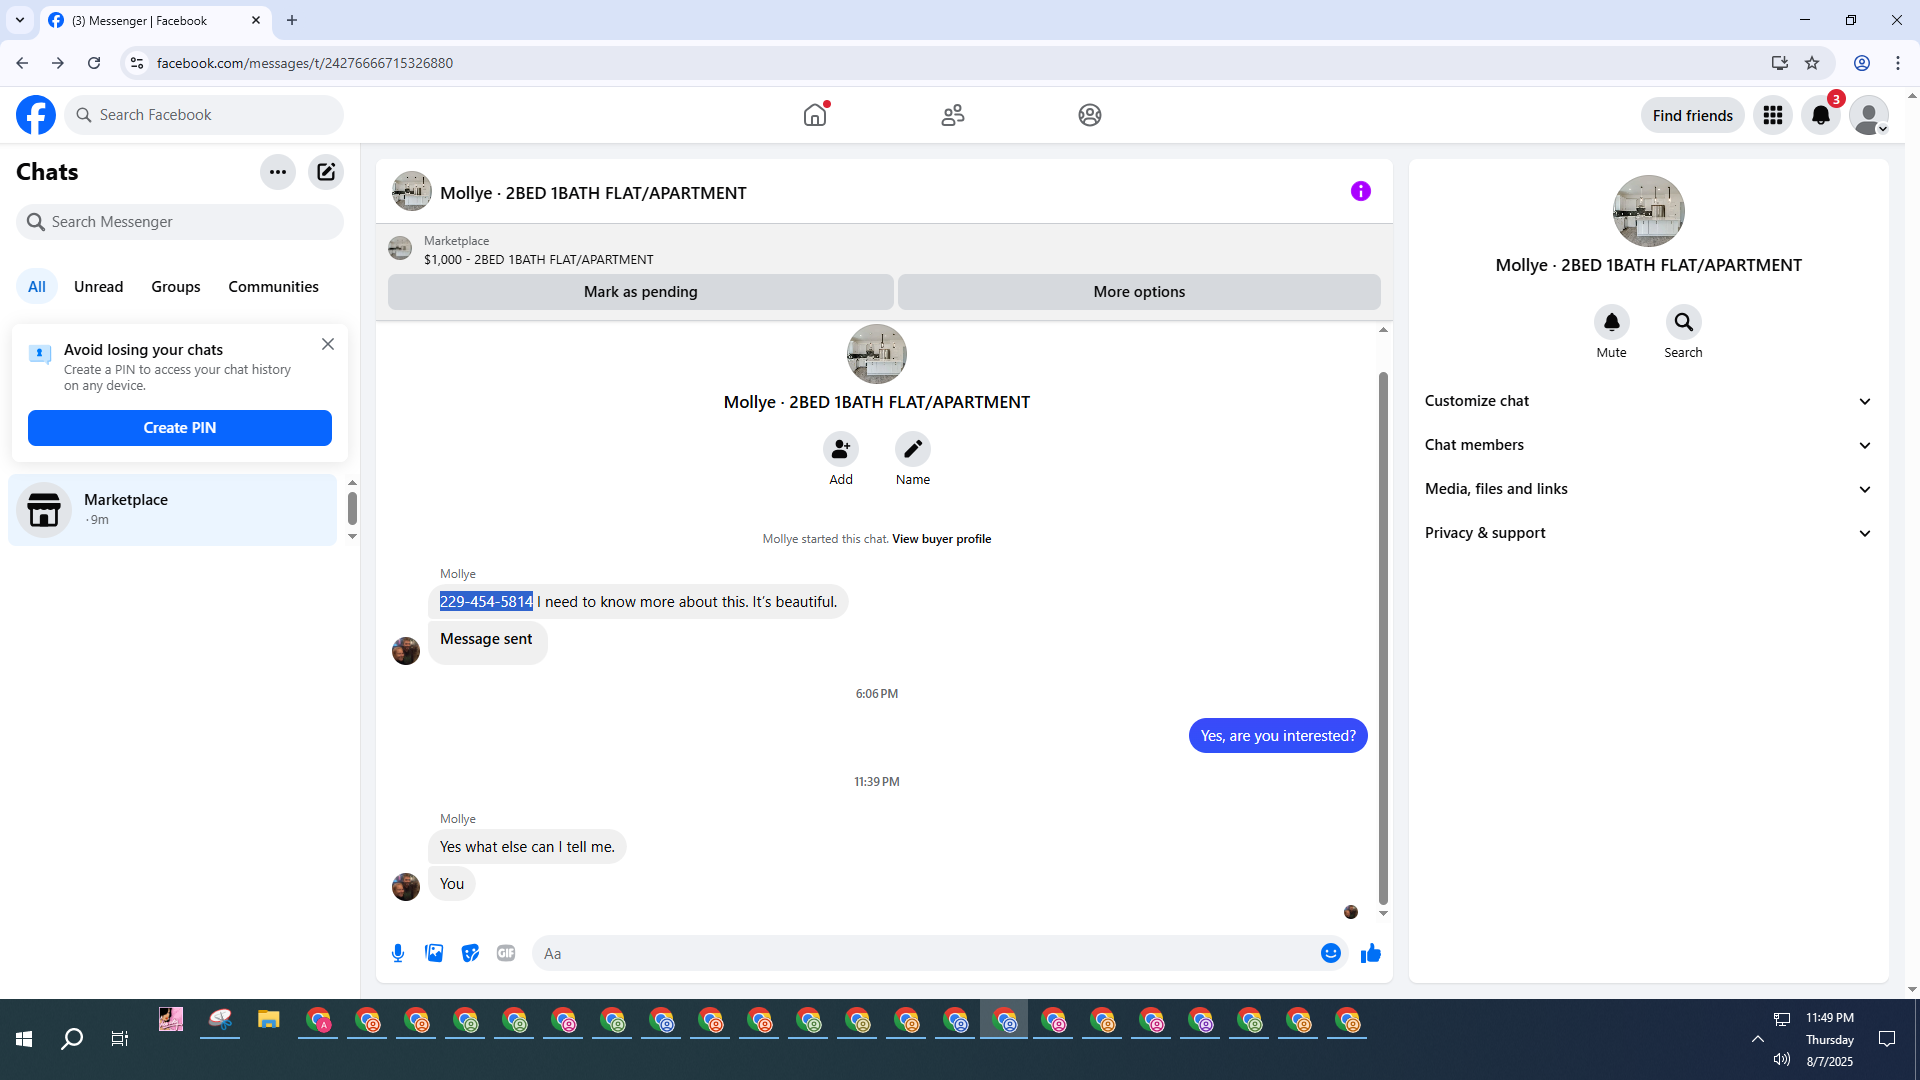Expand Privacy & support section
This screenshot has width=1920, height=1080.
point(1648,533)
